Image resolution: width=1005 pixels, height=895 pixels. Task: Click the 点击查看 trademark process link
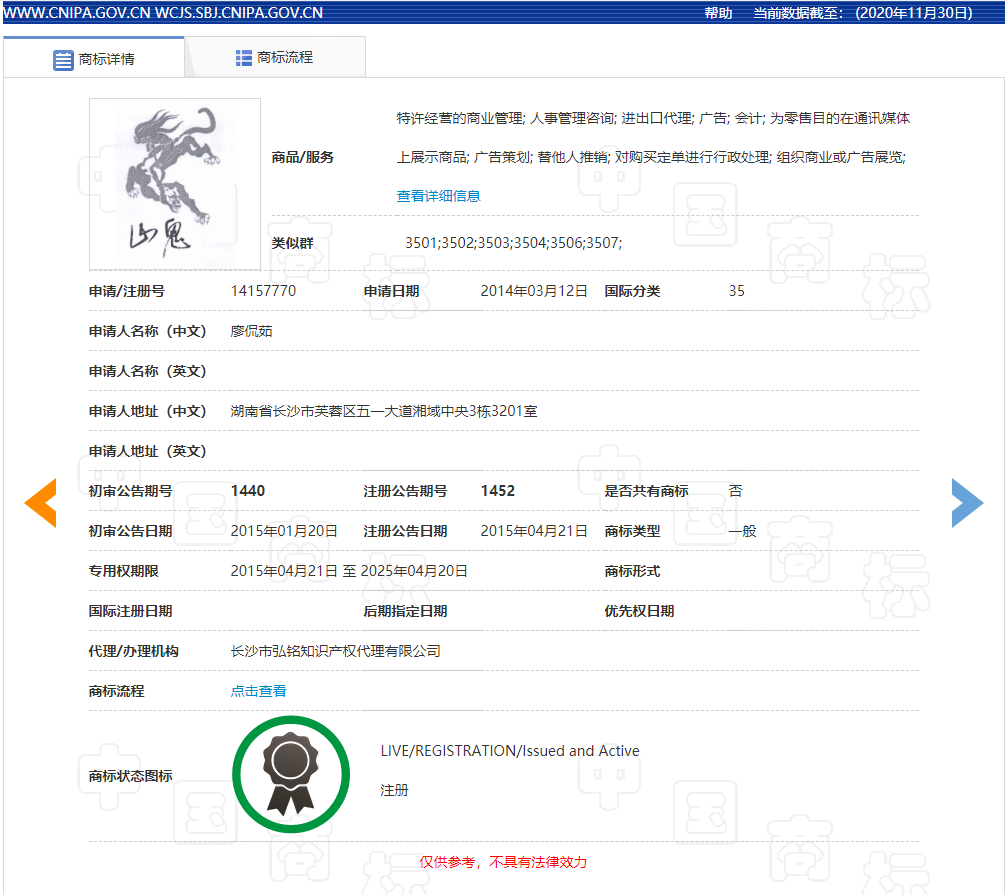(258, 691)
